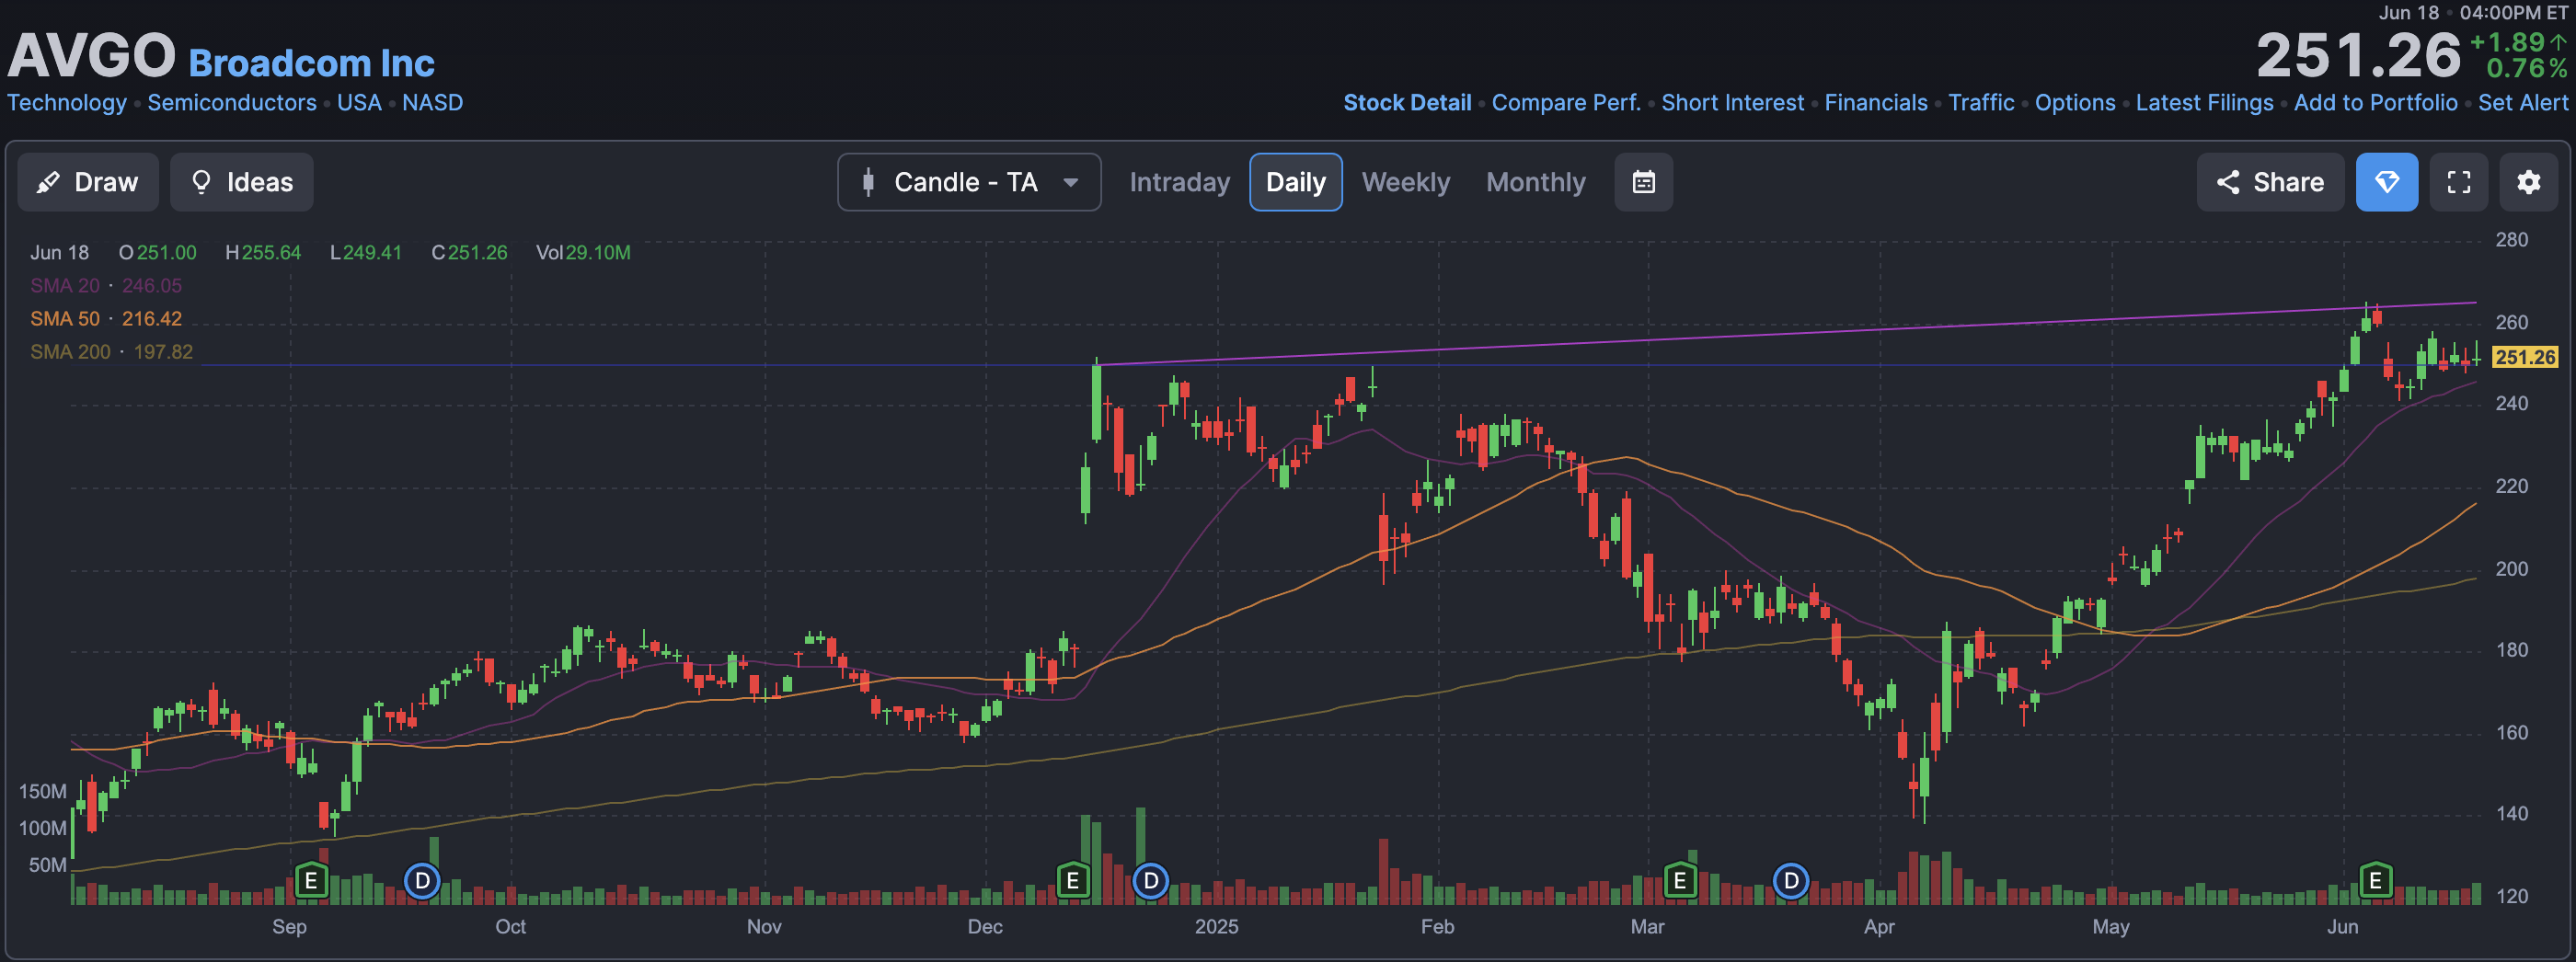Screen dimensions: 2576x962
Task: Click the 2025 label on time axis
Action: point(1216,927)
